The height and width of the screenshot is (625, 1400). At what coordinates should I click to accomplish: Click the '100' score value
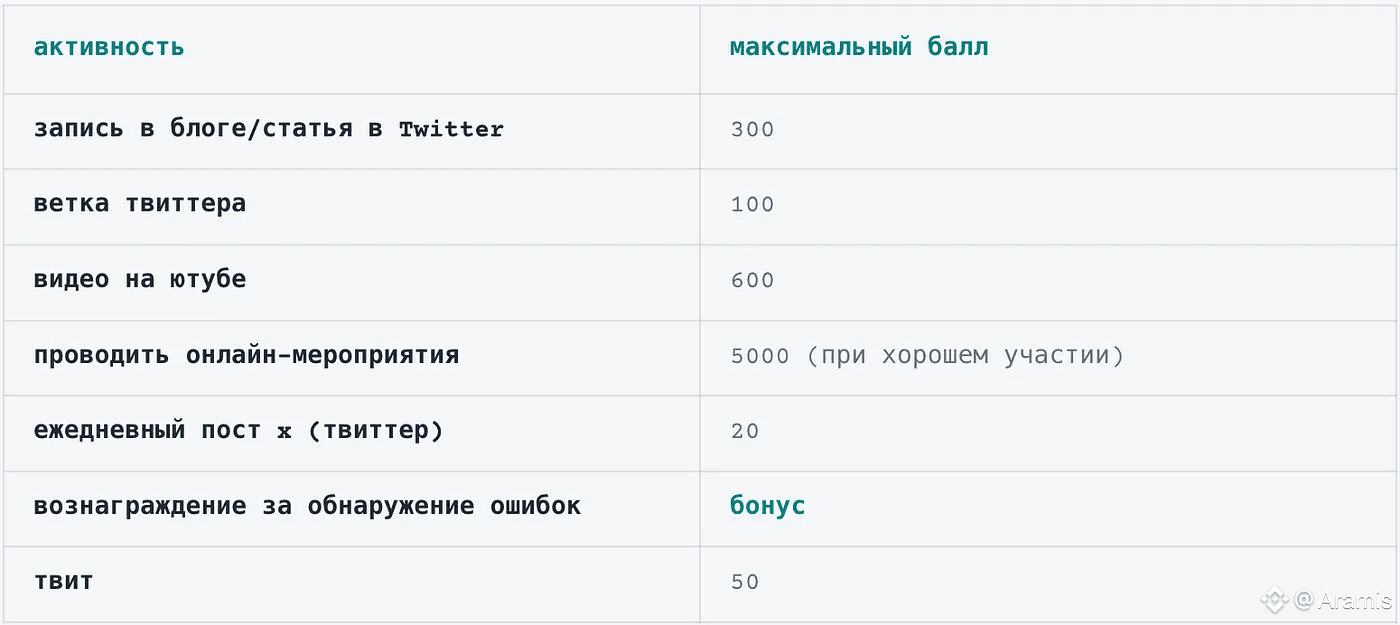coord(752,205)
